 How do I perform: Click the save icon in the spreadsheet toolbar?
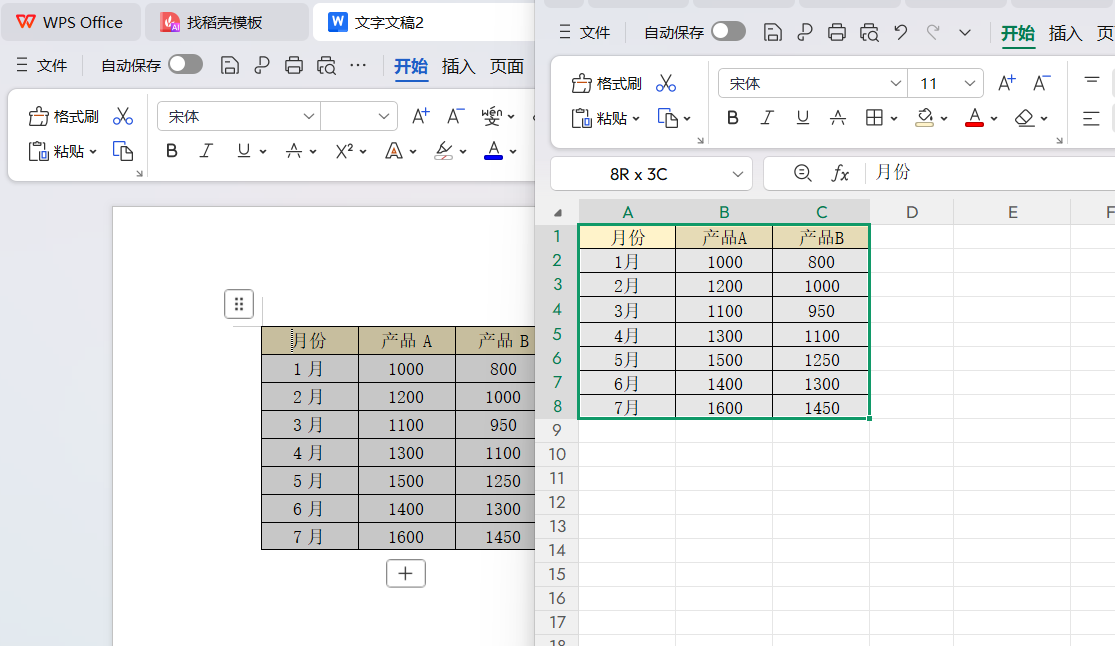coord(772,32)
